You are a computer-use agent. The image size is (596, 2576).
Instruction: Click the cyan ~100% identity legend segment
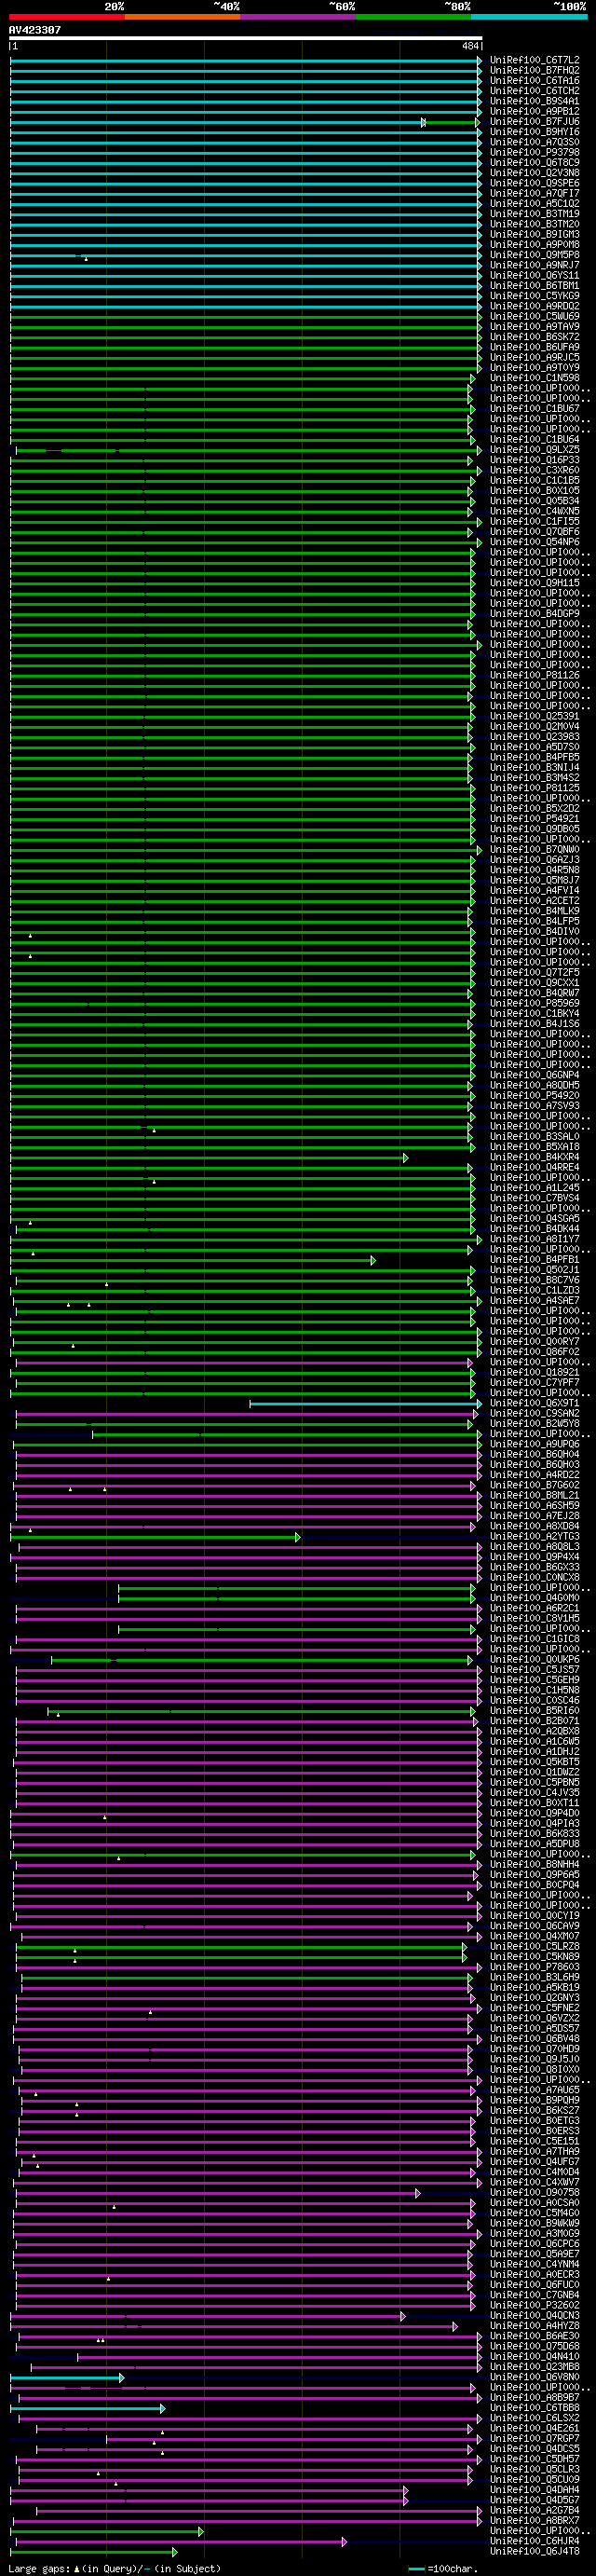(529, 16)
